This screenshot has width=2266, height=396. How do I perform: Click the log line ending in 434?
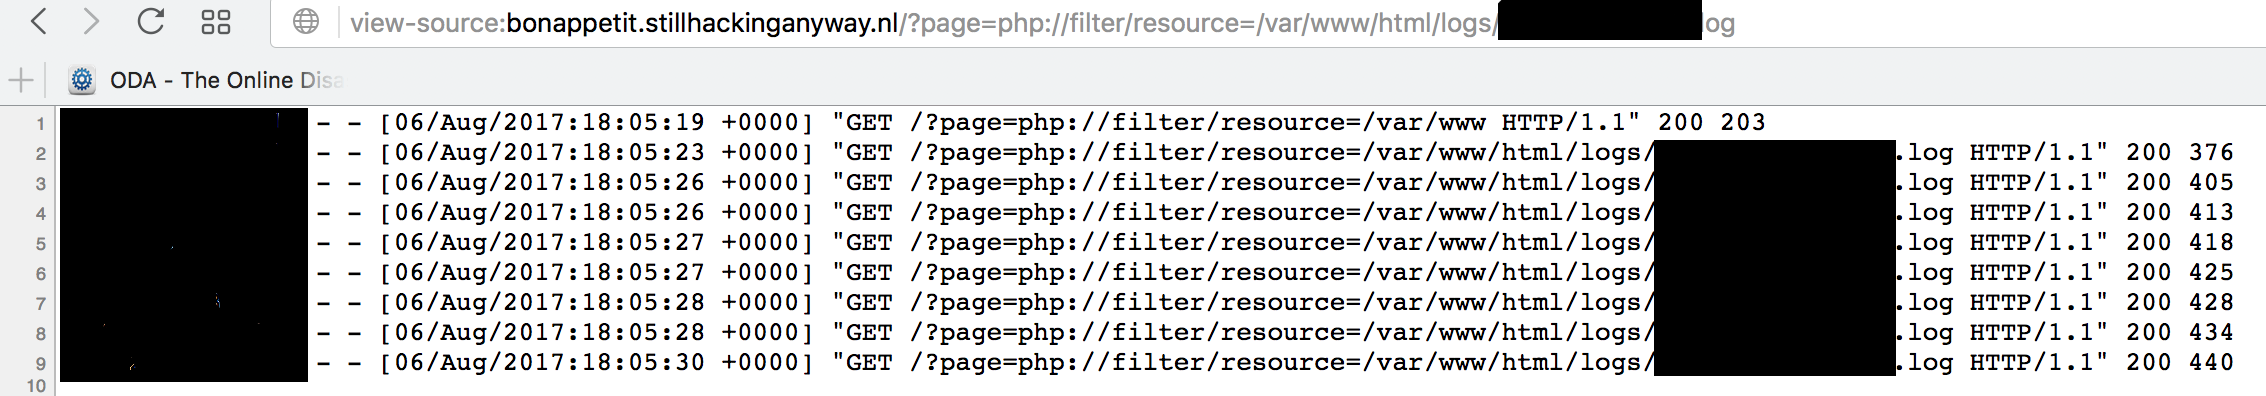coord(1147,332)
